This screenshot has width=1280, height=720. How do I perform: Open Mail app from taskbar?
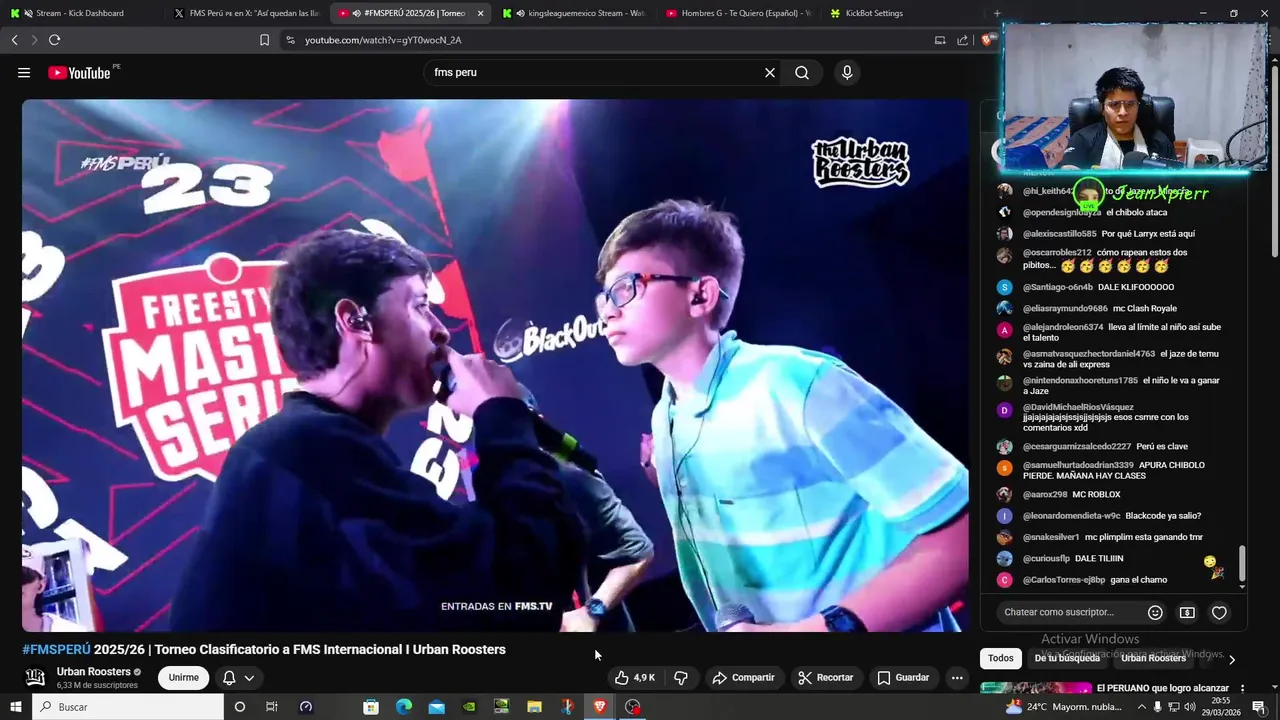click(437, 707)
